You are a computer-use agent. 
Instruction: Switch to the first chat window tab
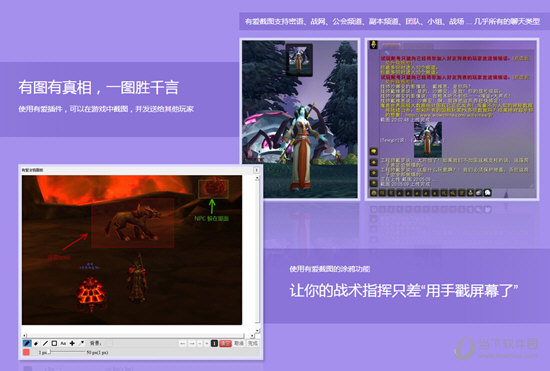(391, 46)
